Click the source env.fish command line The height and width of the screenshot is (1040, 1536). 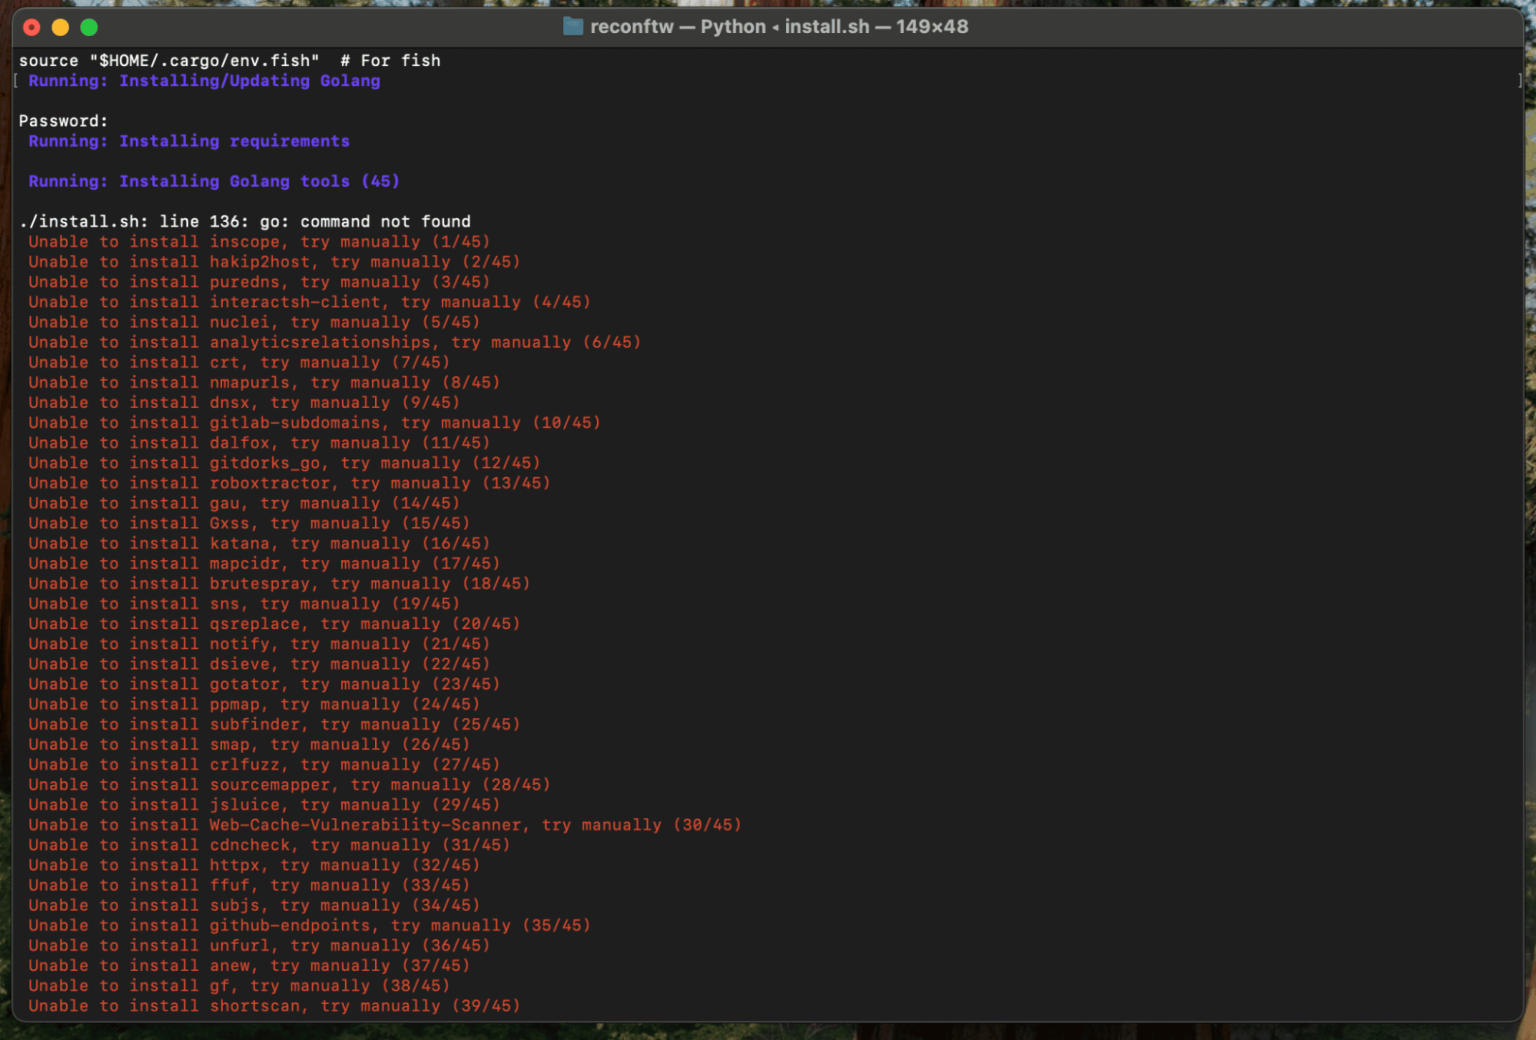coord(229,61)
